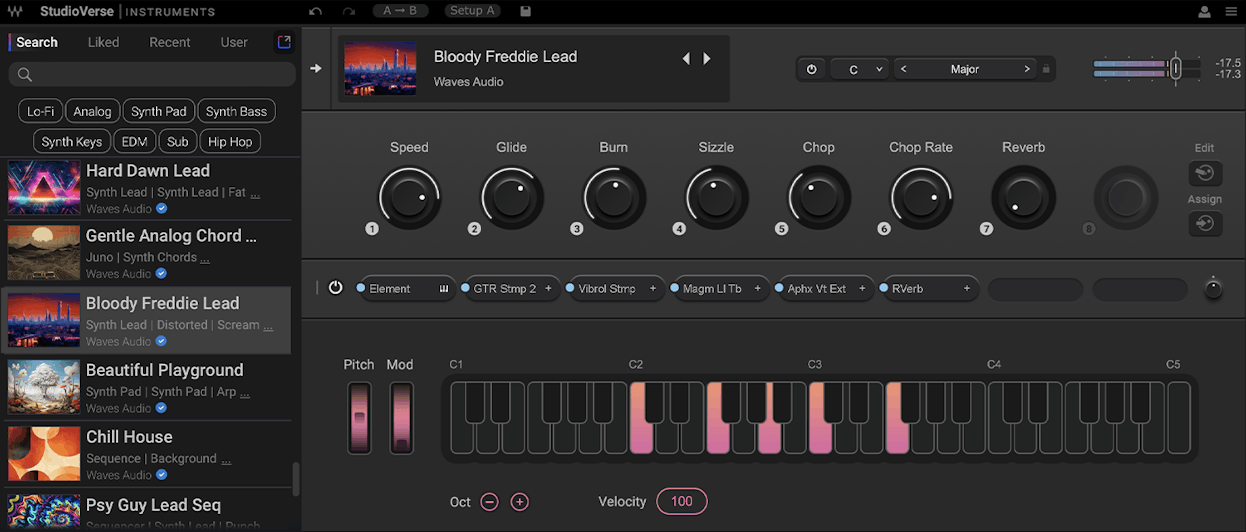Screen dimensions: 1246x532
Task: Expand GTR Stmp 2 plugin with plus
Action: (x=548, y=289)
